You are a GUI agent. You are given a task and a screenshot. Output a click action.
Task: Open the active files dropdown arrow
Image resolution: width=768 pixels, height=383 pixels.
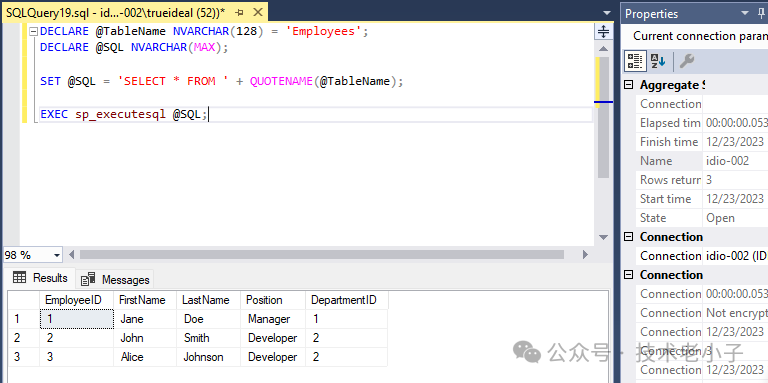pos(607,13)
